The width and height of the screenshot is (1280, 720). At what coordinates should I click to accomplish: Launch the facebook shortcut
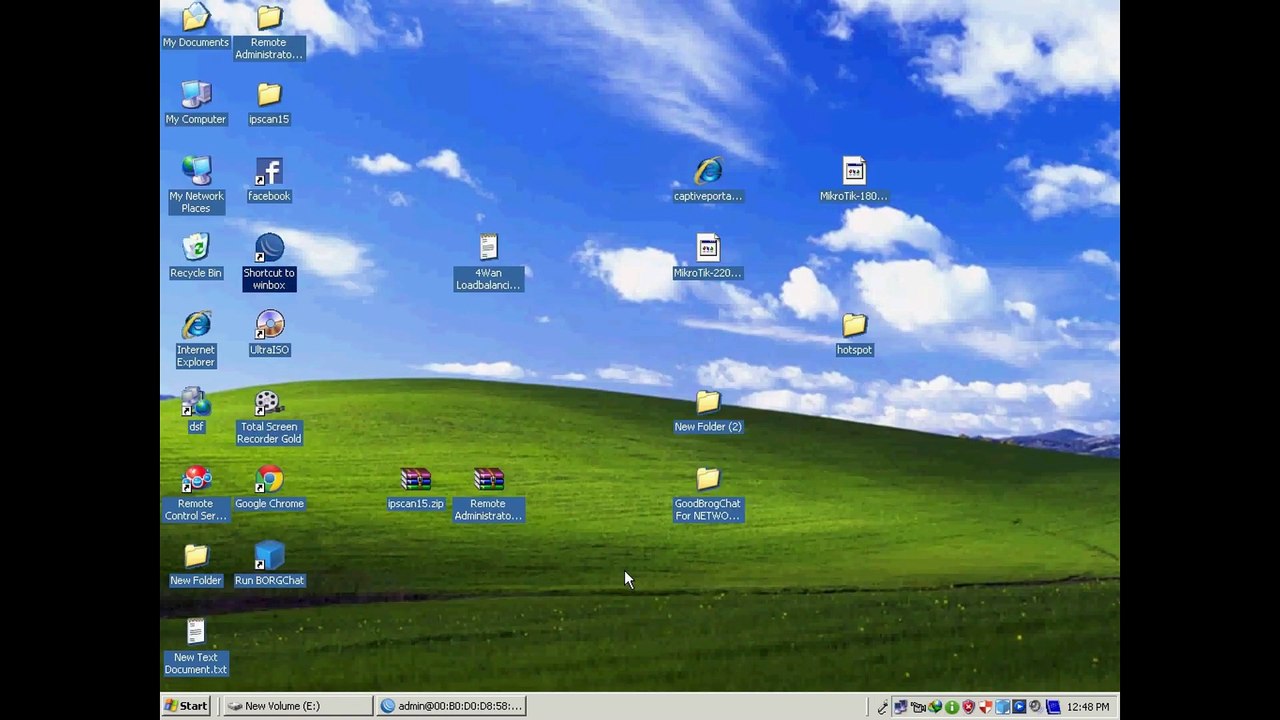pyautogui.click(x=269, y=179)
